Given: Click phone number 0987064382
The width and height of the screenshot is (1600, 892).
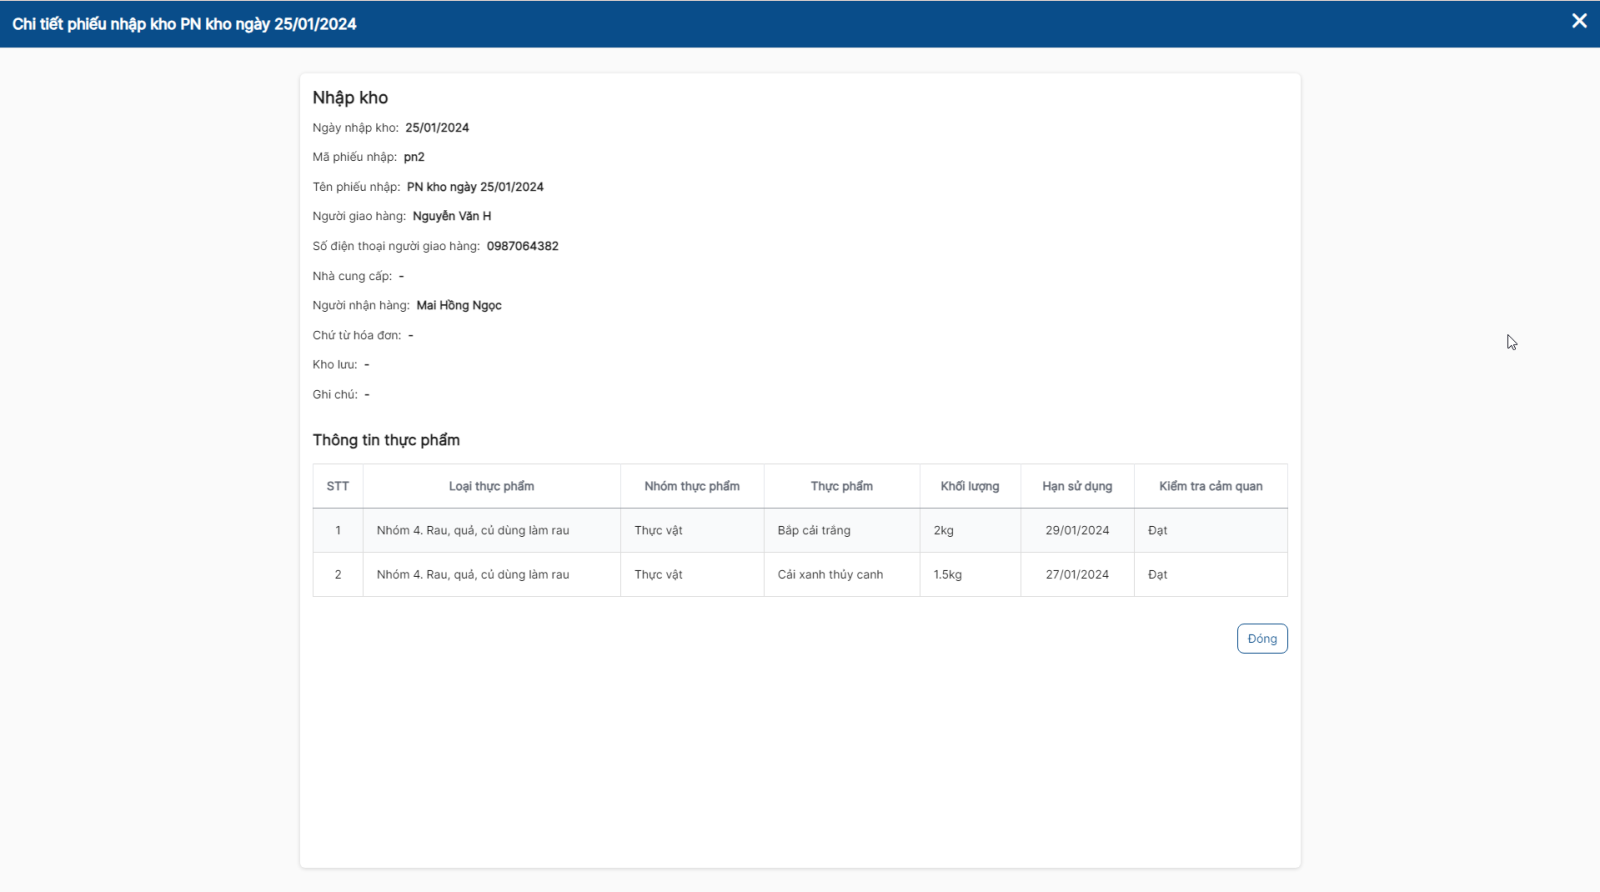Looking at the screenshot, I should click(x=522, y=246).
